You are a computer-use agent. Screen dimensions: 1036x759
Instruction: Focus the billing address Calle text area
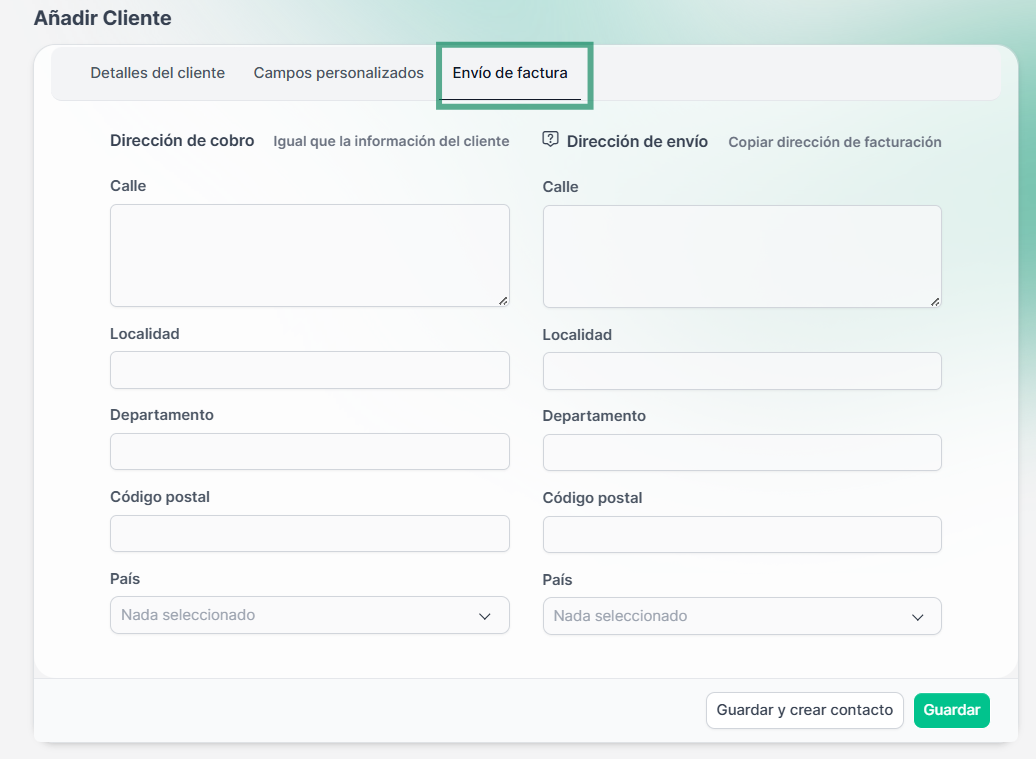point(310,255)
